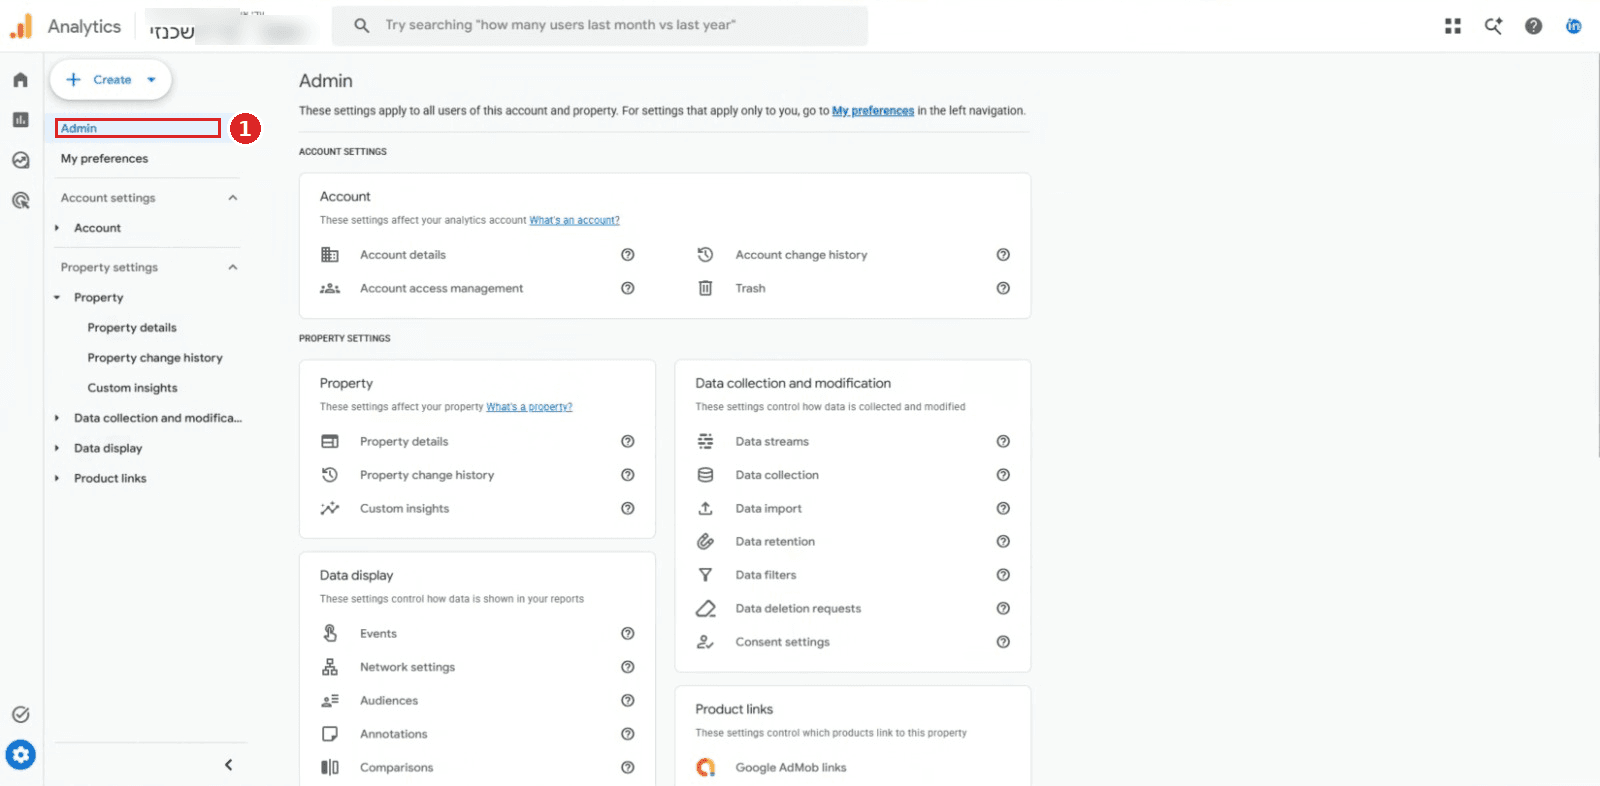The image size is (1600, 786).
Task: Click the Analytics logo in header
Action: tap(21, 27)
